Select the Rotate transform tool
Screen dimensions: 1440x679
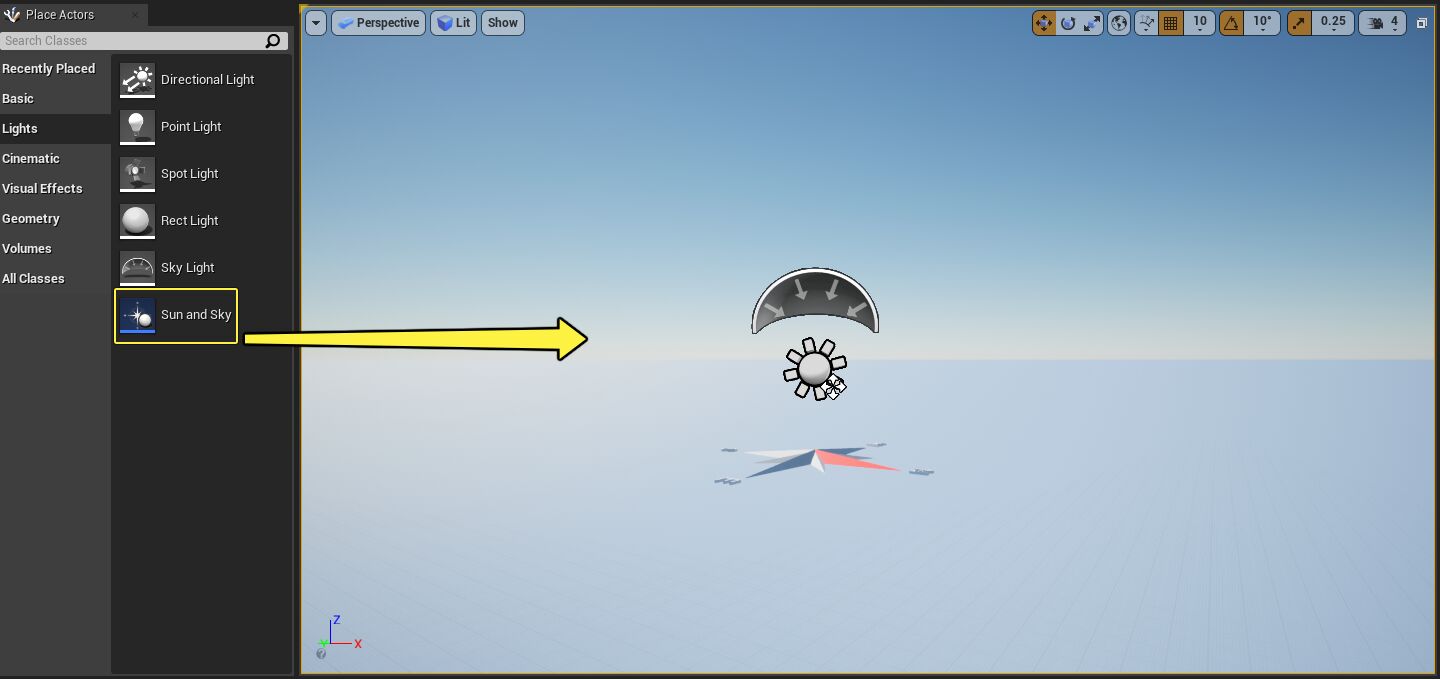coord(1069,22)
